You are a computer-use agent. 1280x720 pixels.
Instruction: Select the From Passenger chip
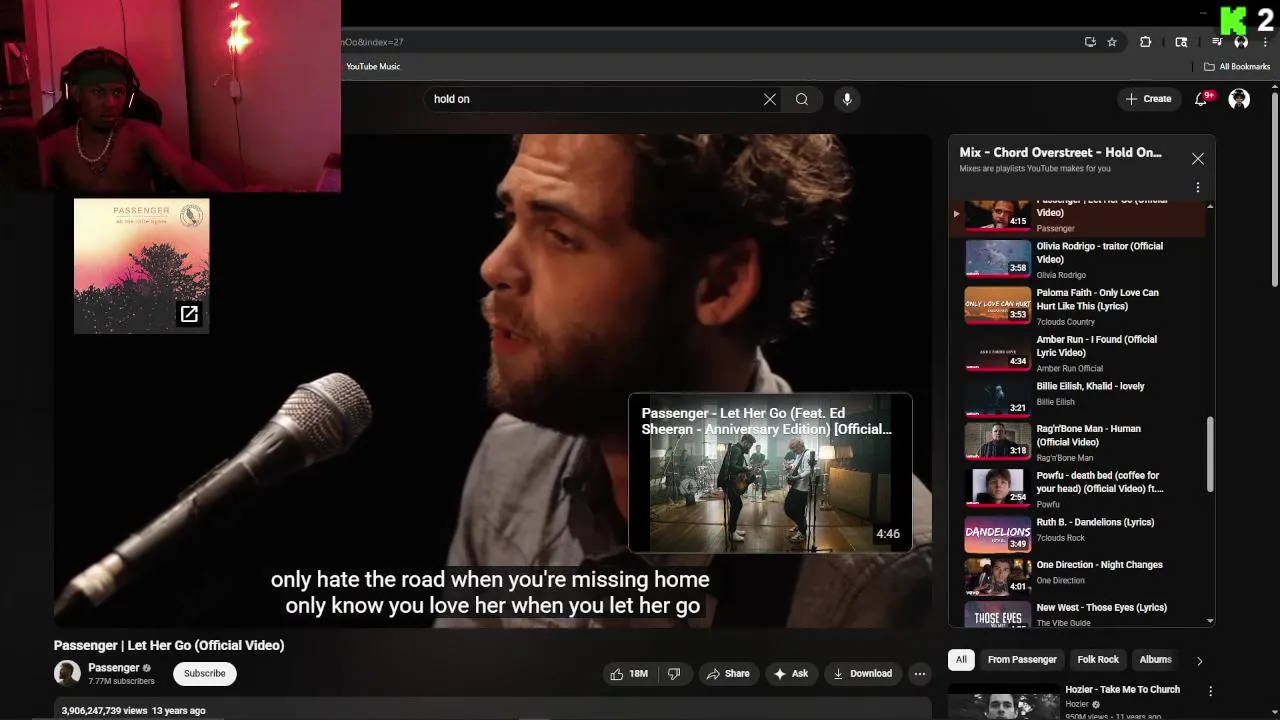pos(1022,659)
